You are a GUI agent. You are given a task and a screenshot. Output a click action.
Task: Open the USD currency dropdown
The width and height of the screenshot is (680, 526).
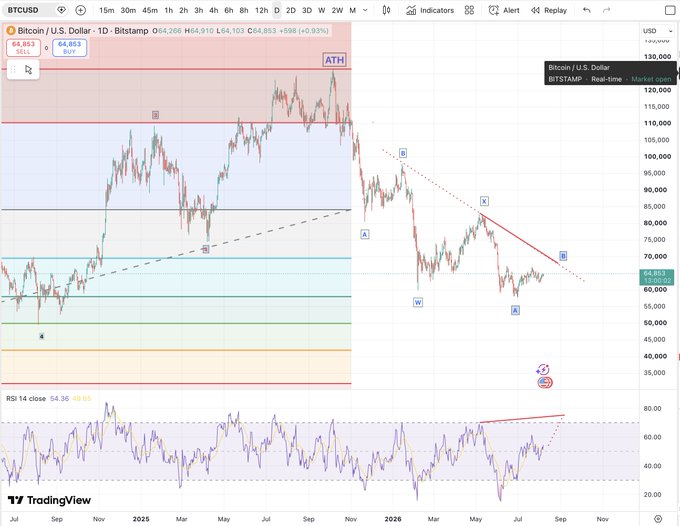tap(657, 31)
